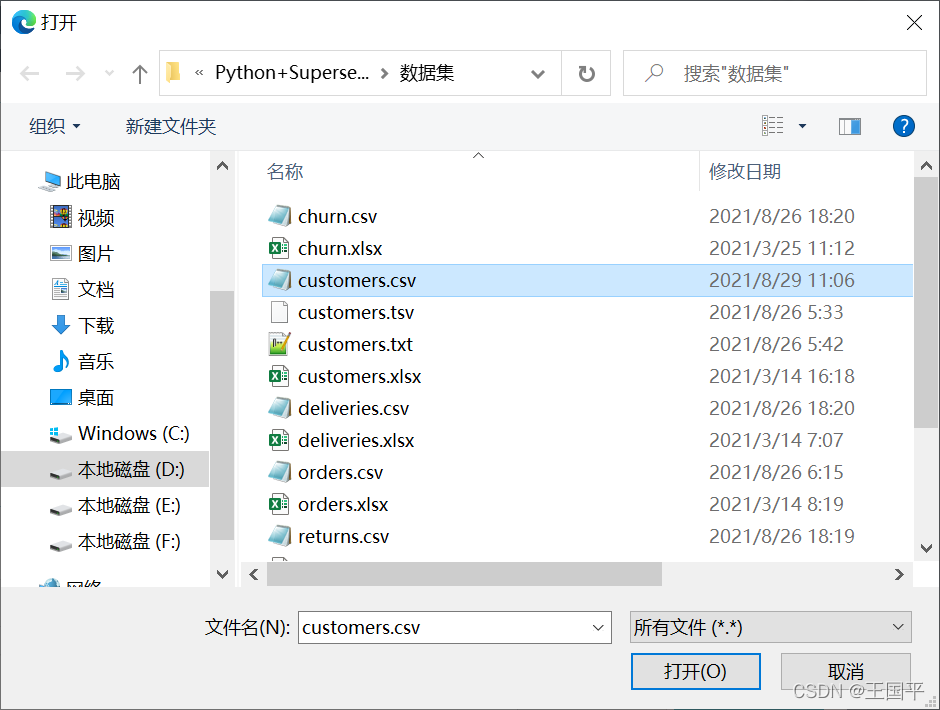Click the refresh folder icon
Viewport: 940px width, 710px height.
click(587, 74)
